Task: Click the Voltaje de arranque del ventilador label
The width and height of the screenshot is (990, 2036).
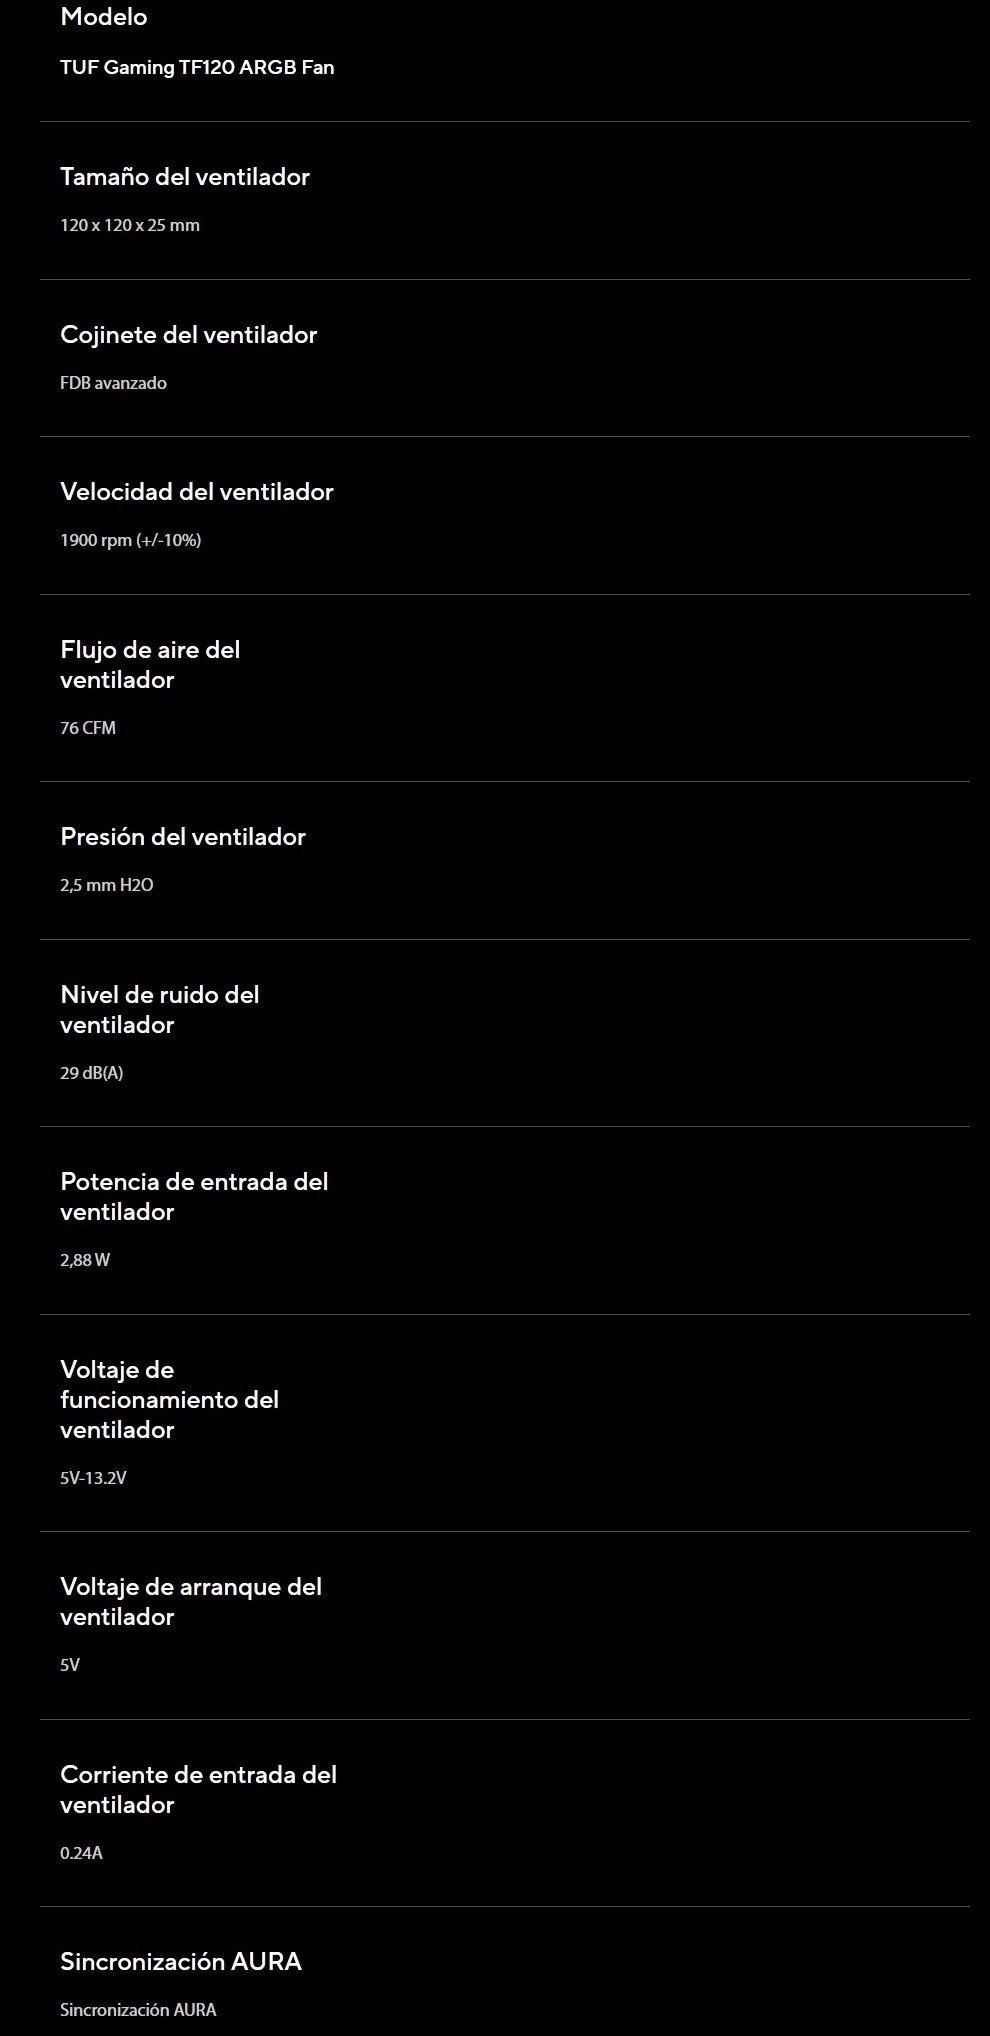Action: tap(191, 1602)
